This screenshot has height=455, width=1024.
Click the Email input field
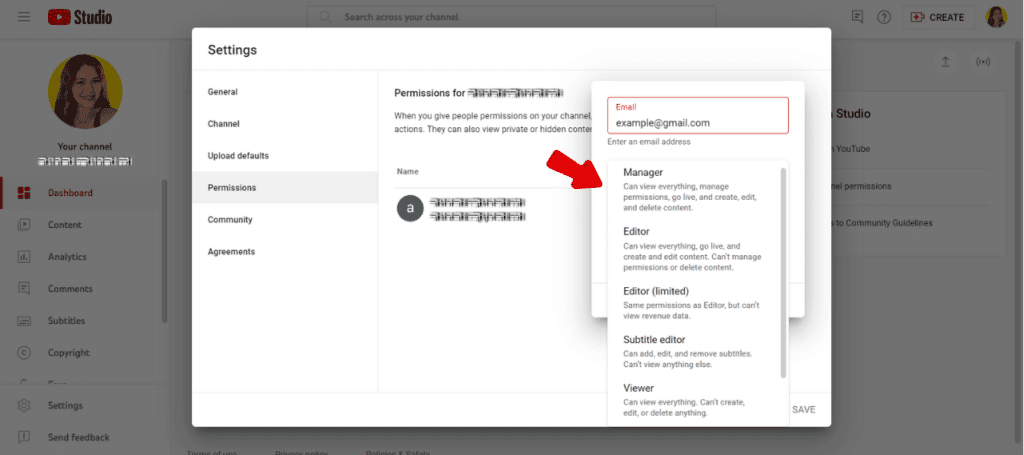pos(697,123)
